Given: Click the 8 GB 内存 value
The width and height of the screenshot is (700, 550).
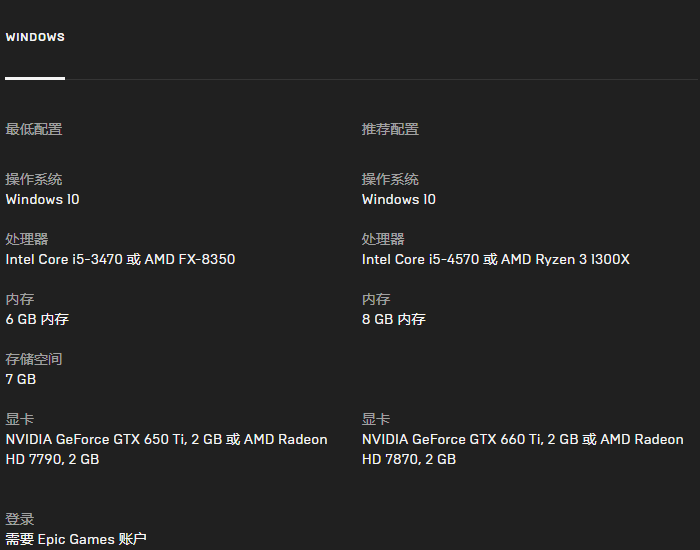Looking at the screenshot, I should (393, 319).
